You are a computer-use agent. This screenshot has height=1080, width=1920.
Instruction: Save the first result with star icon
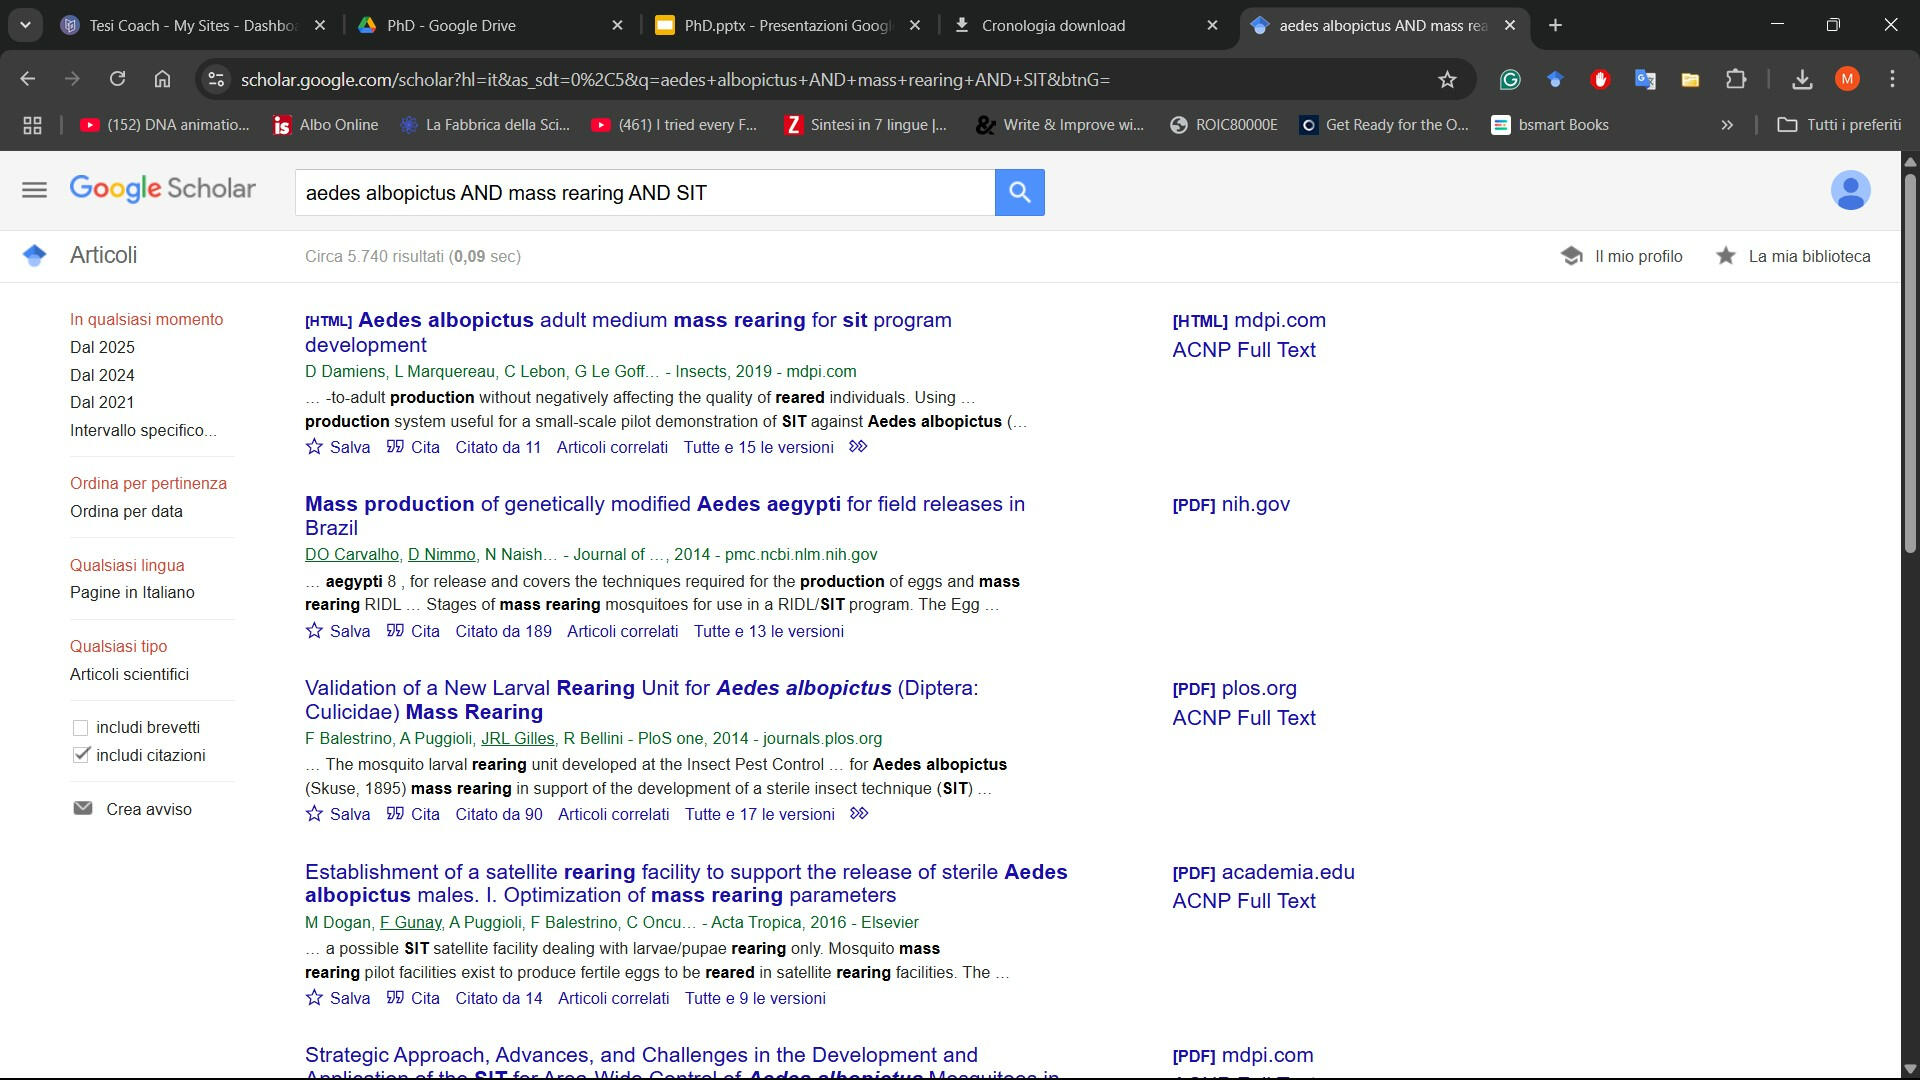314,447
